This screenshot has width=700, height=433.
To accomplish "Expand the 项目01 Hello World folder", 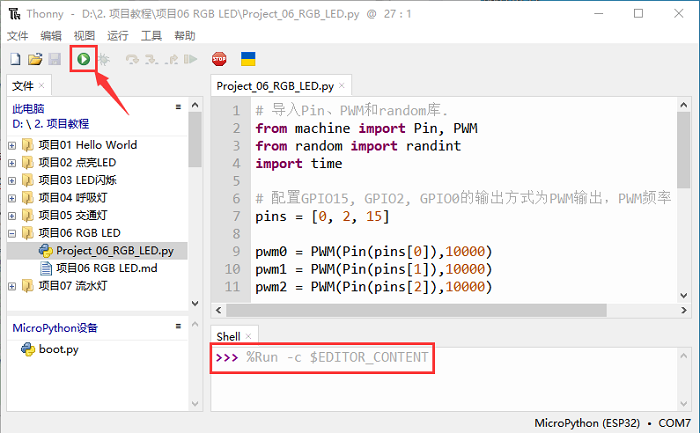I will point(12,145).
